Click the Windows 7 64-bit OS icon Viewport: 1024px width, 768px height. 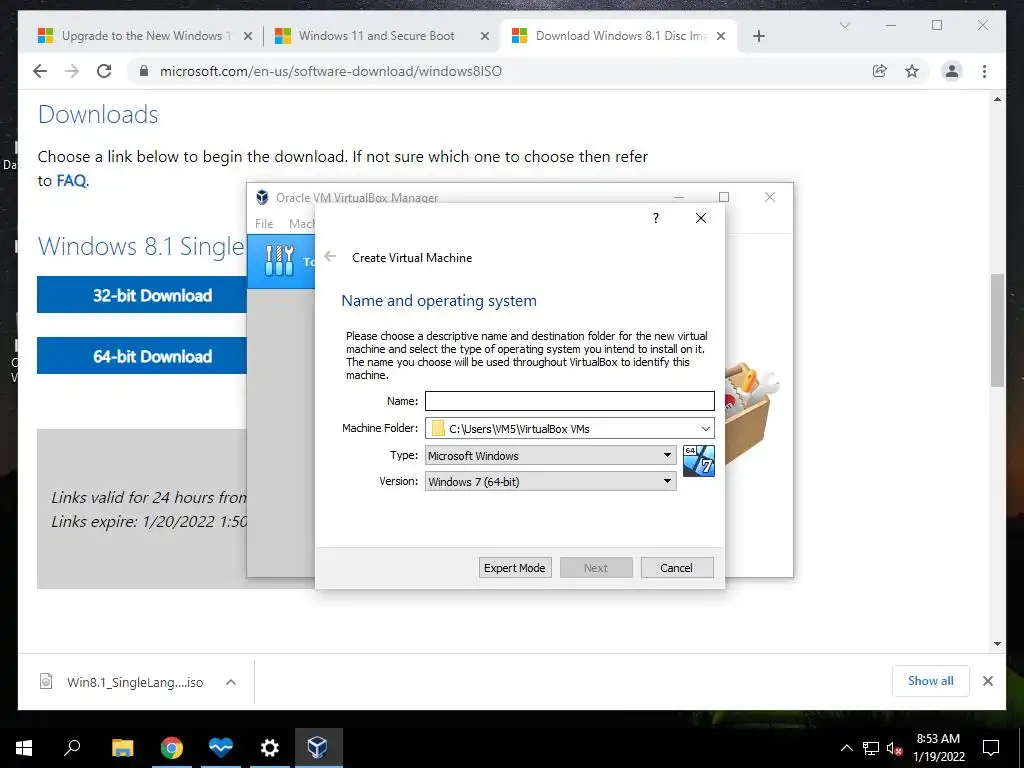[x=699, y=461]
